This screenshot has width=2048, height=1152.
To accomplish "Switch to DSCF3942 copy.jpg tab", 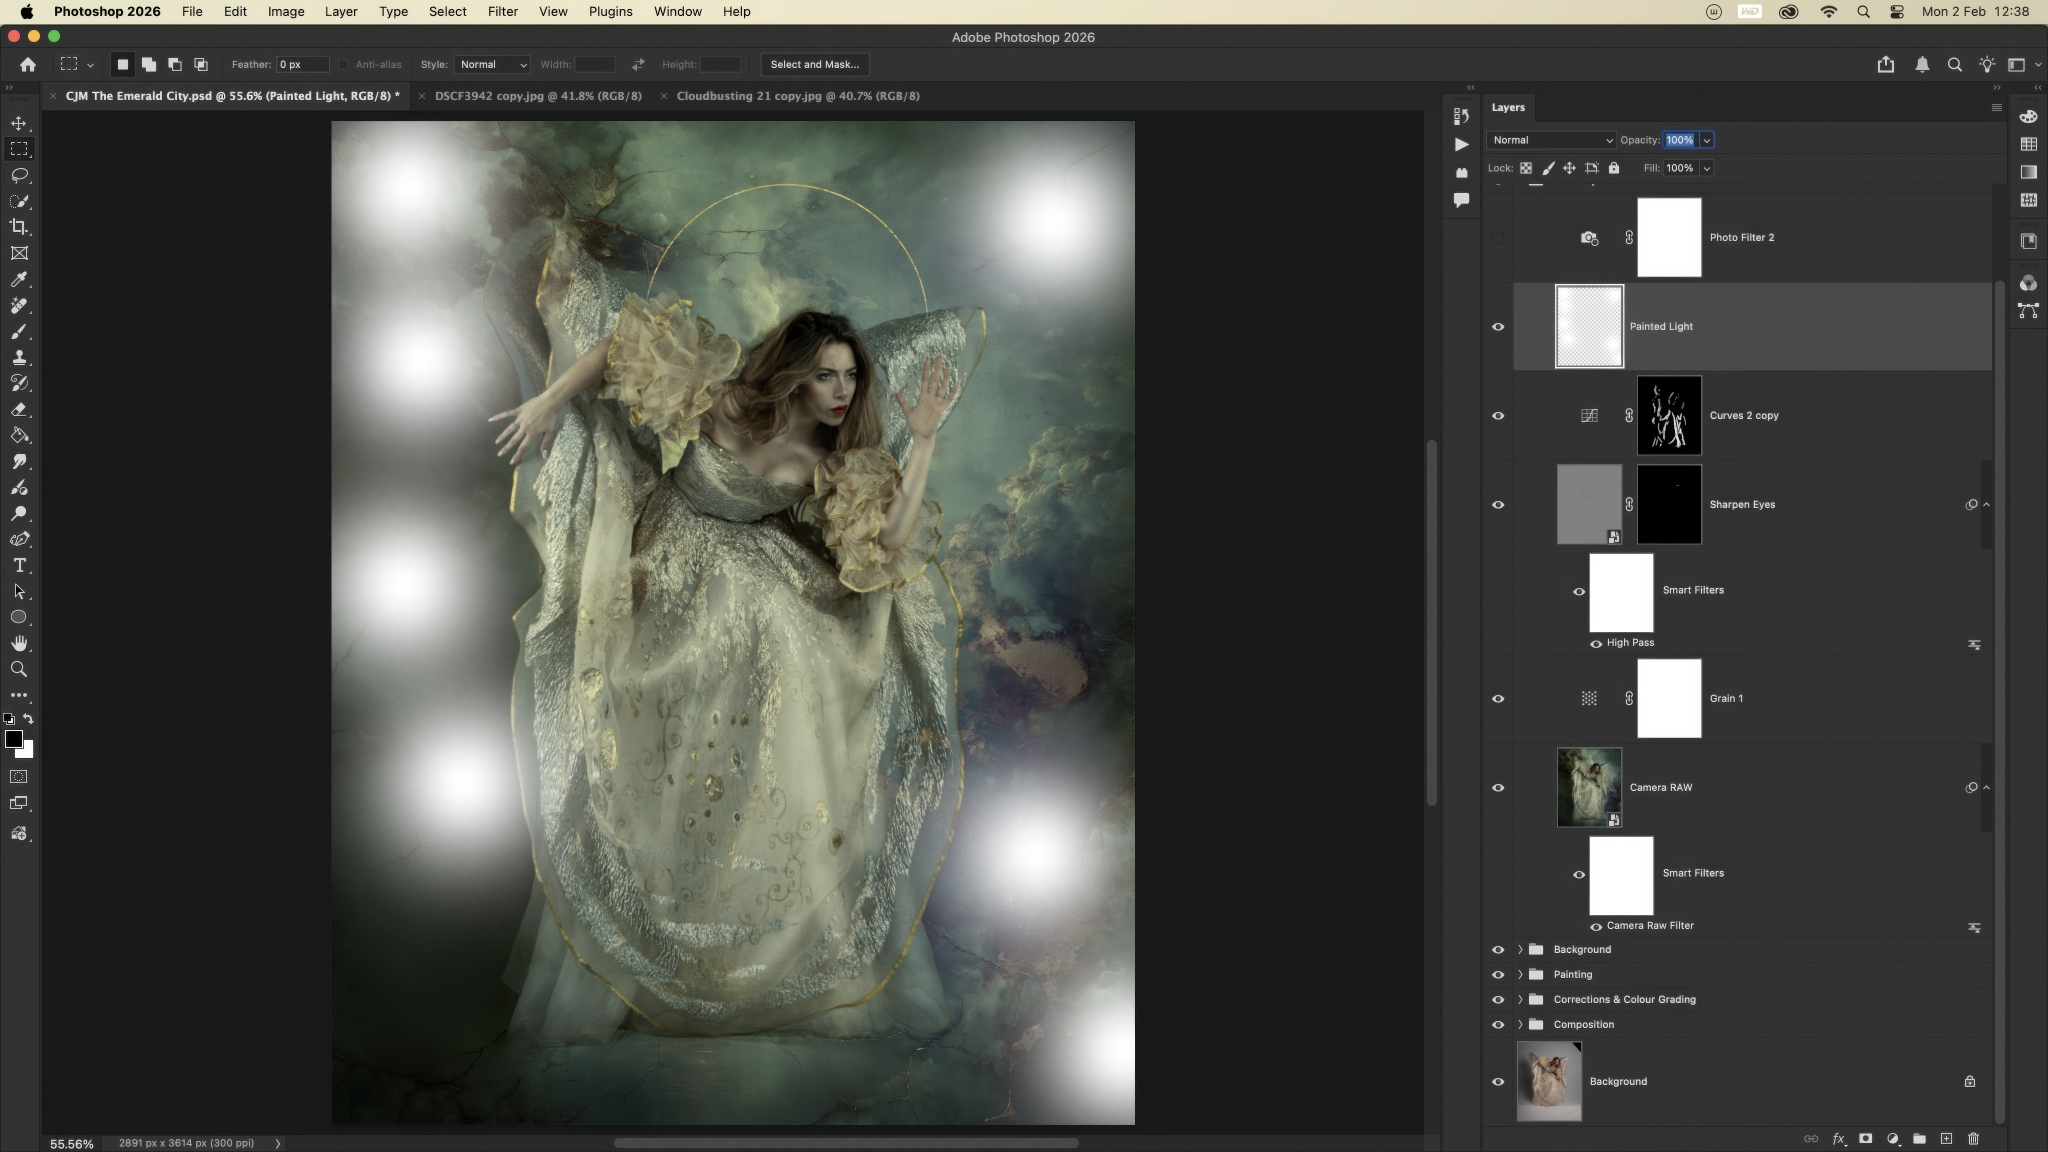I will pos(537,96).
